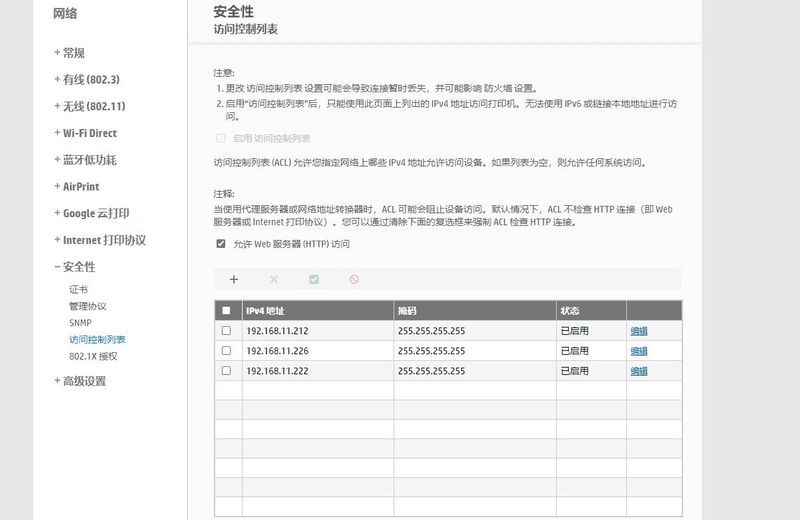Viewport: 800px width, 520px height.
Task: Click 编辑 link for 192.168.11.222
Action: [x=638, y=371]
